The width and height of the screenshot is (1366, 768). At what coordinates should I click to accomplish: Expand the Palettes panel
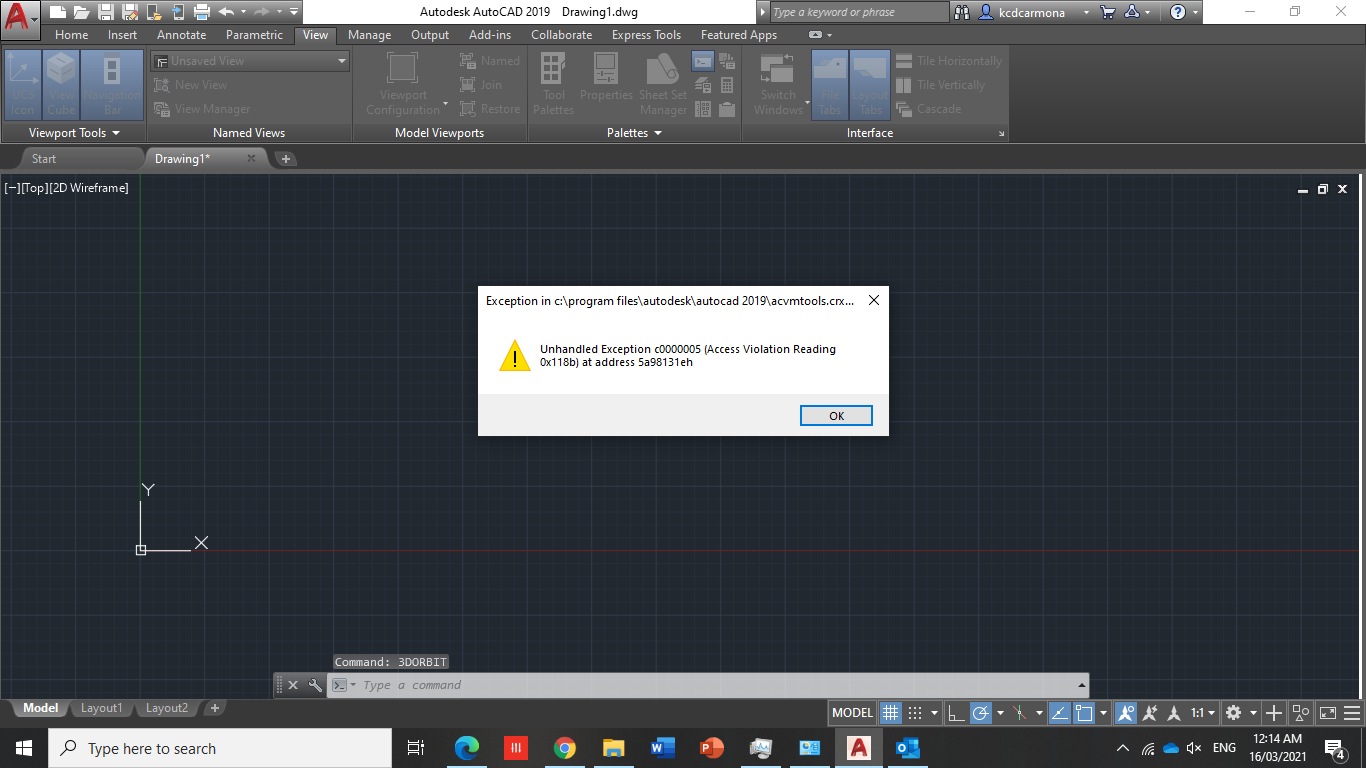pyautogui.click(x=635, y=133)
